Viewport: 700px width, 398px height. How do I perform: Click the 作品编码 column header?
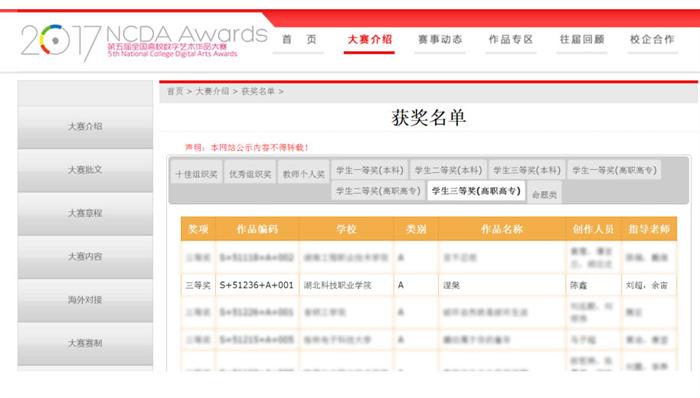(x=257, y=229)
